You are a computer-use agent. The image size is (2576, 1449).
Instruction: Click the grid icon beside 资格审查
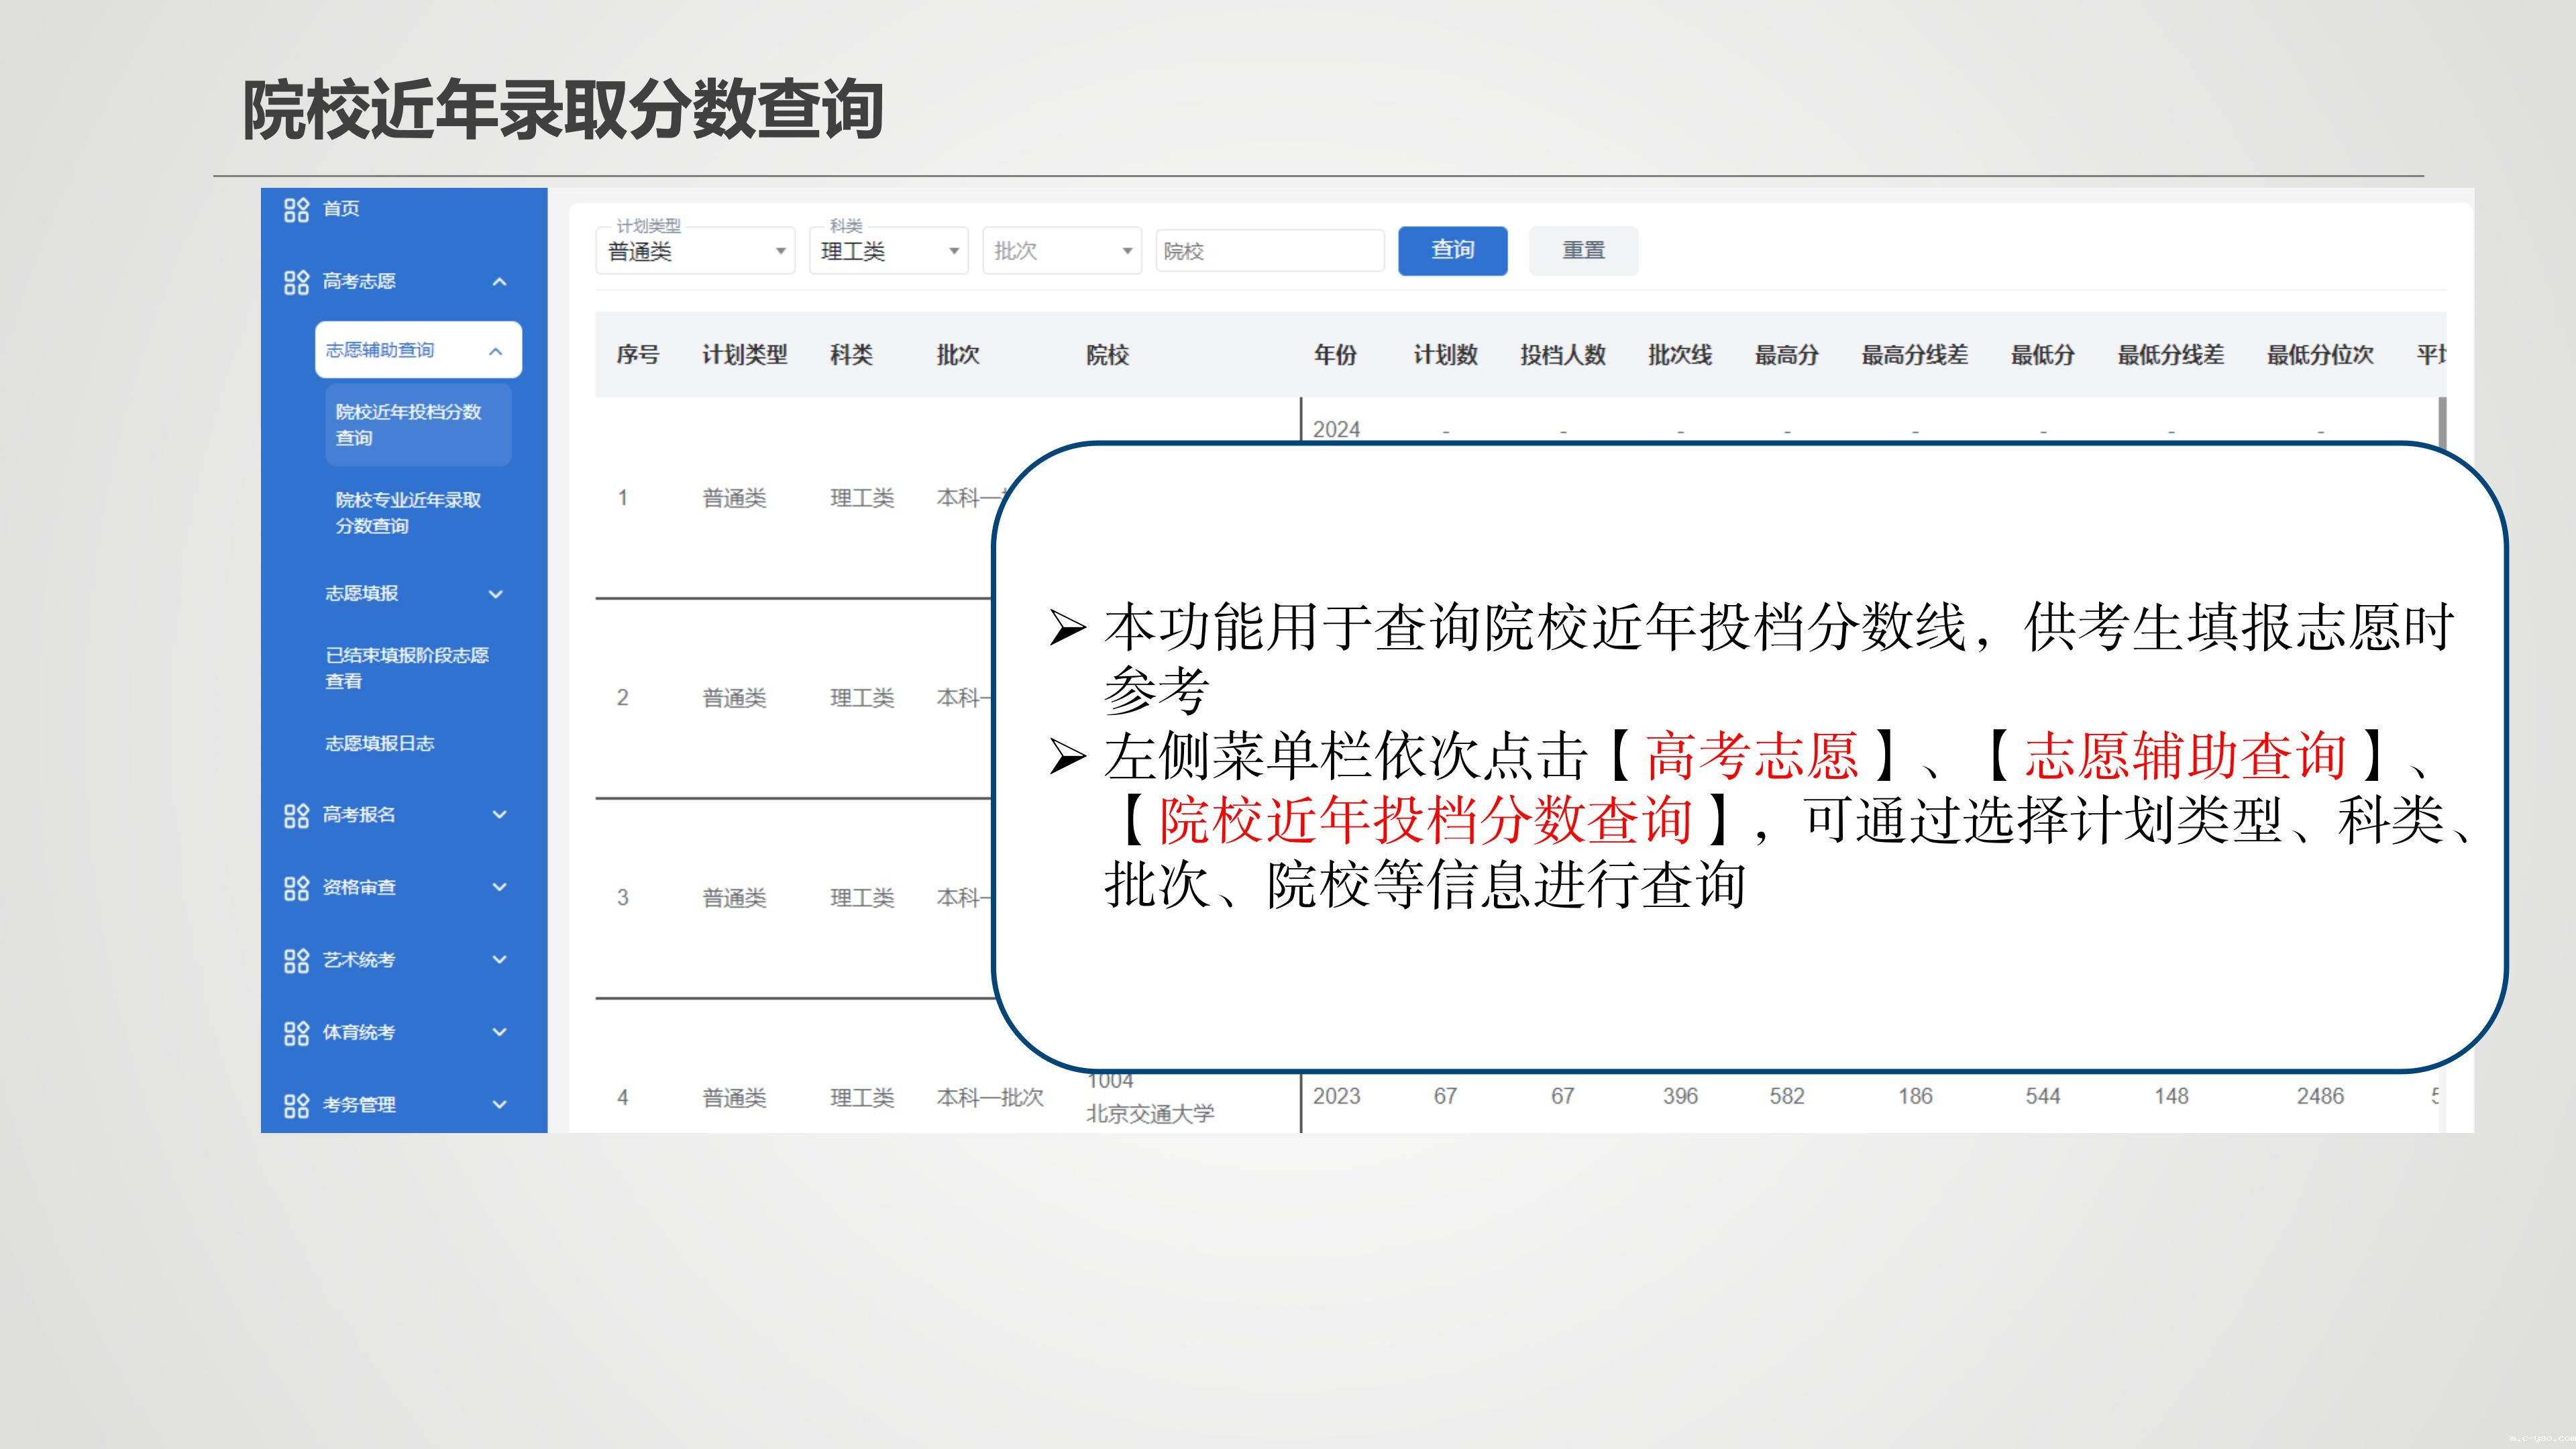[296, 888]
